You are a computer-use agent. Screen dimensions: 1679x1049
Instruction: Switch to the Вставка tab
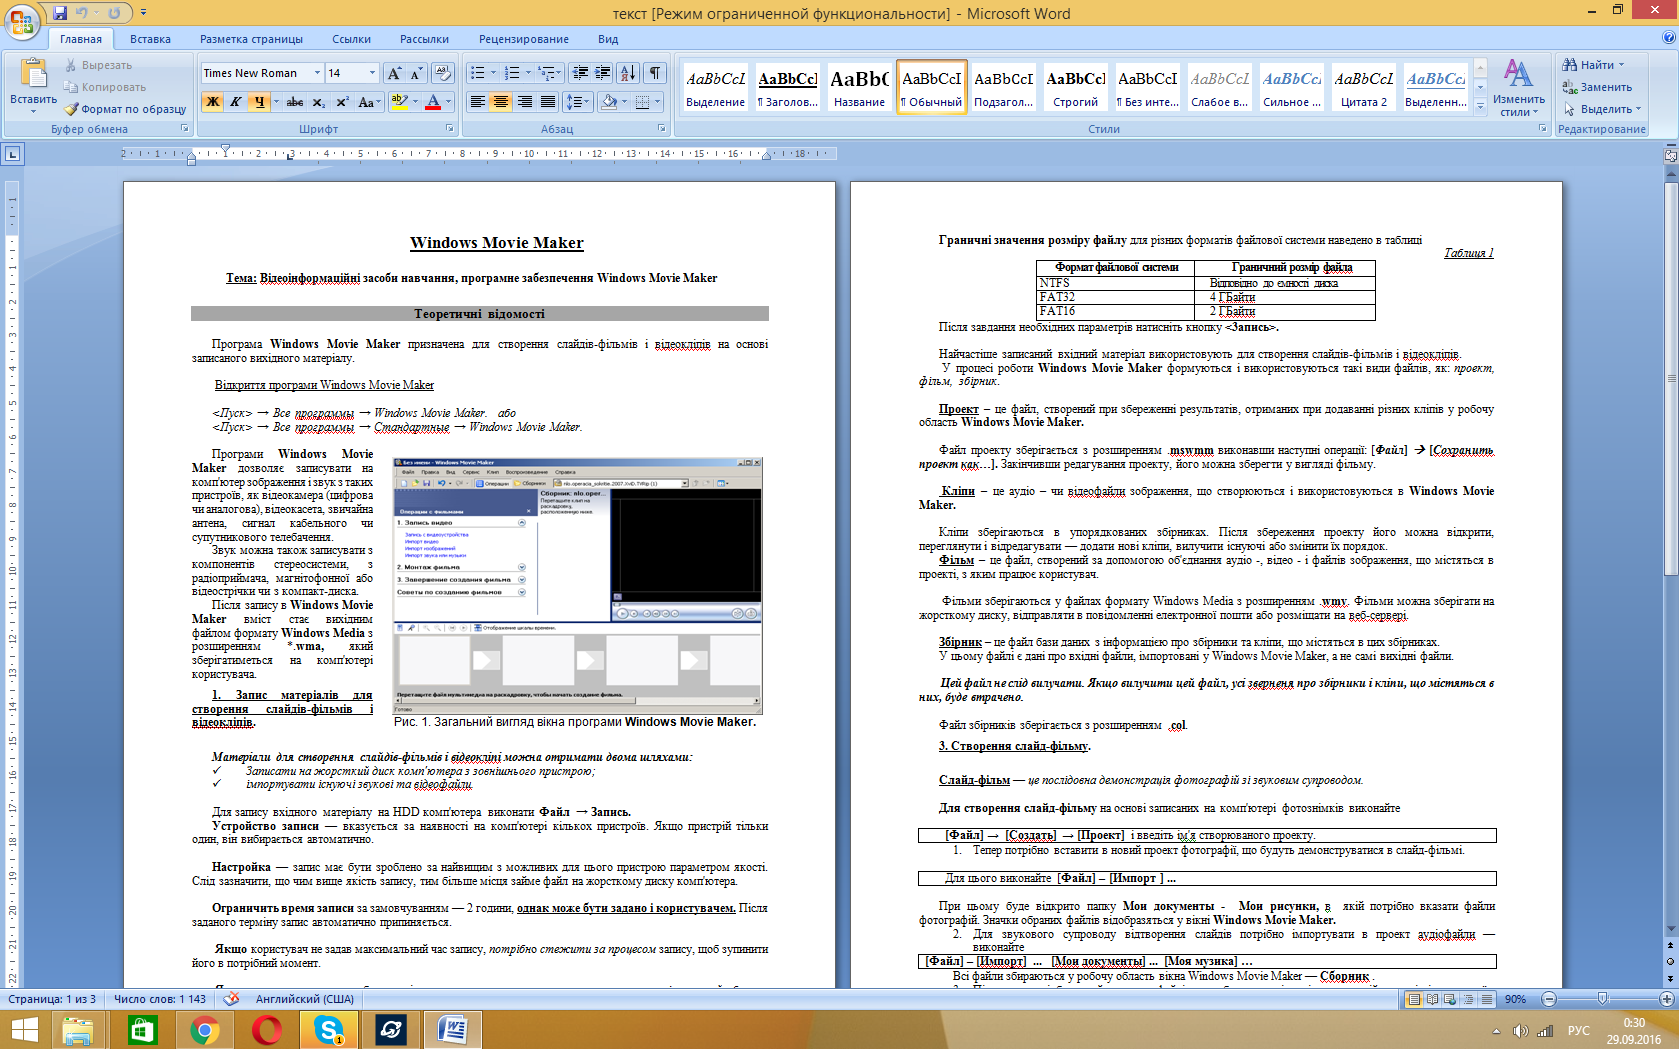[x=150, y=39]
